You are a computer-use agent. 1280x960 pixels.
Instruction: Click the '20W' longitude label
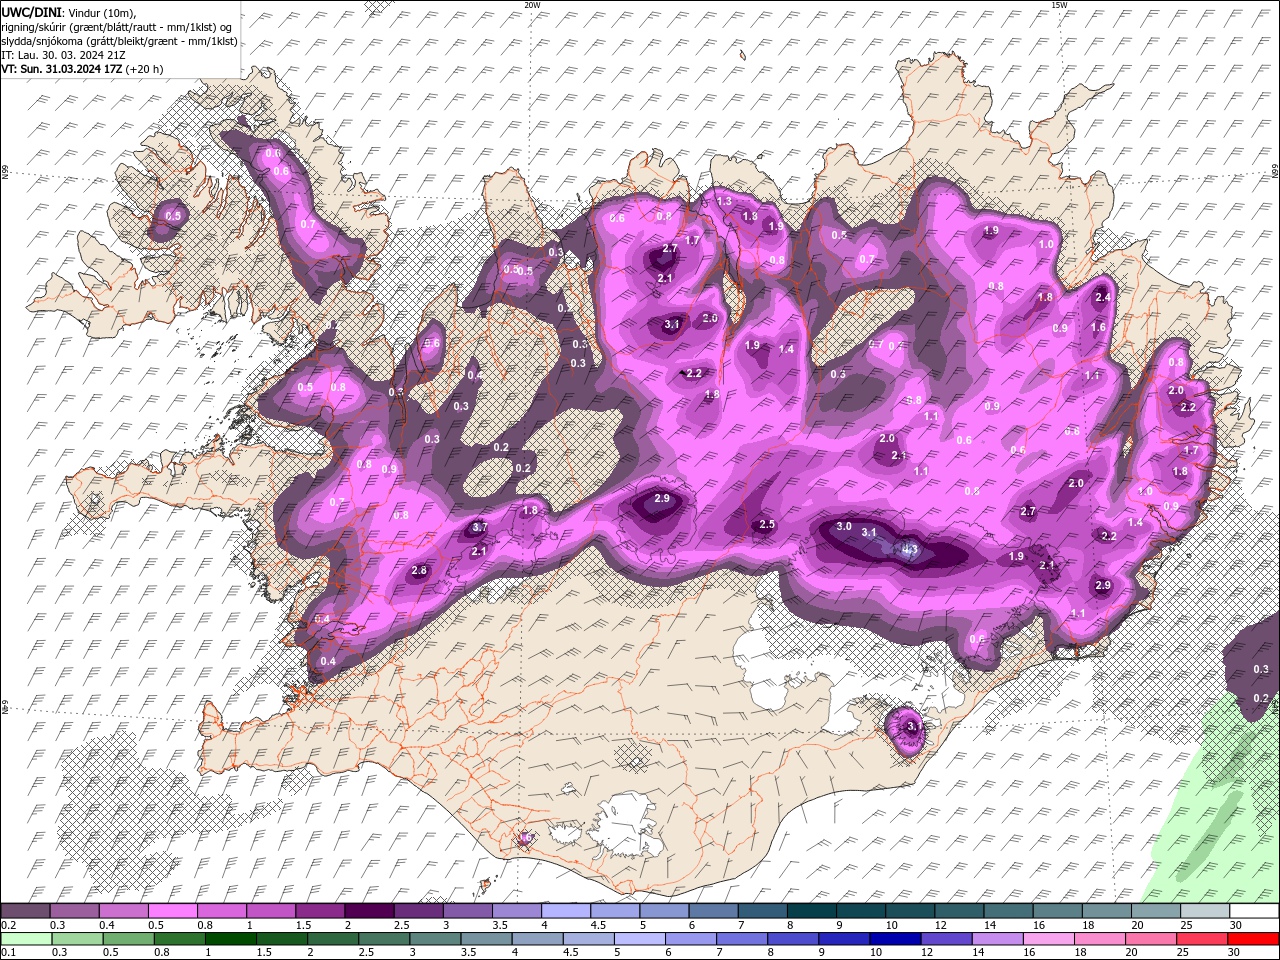point(532,5)
